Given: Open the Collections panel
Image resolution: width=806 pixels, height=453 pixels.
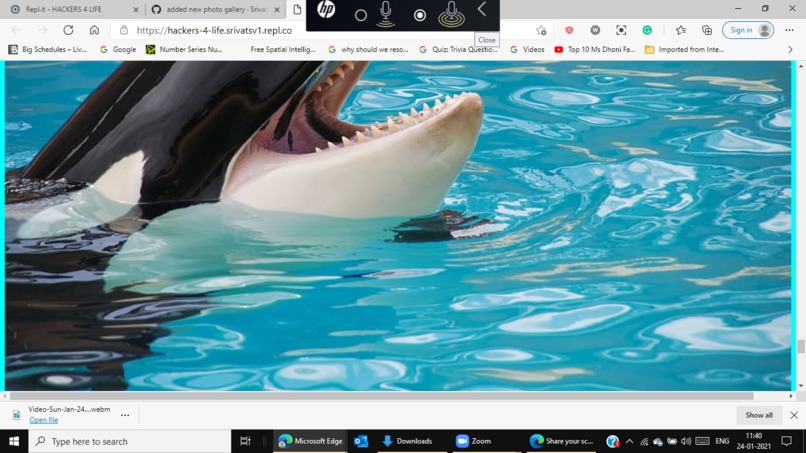Looking at the screenshot, I should [707, 30].
